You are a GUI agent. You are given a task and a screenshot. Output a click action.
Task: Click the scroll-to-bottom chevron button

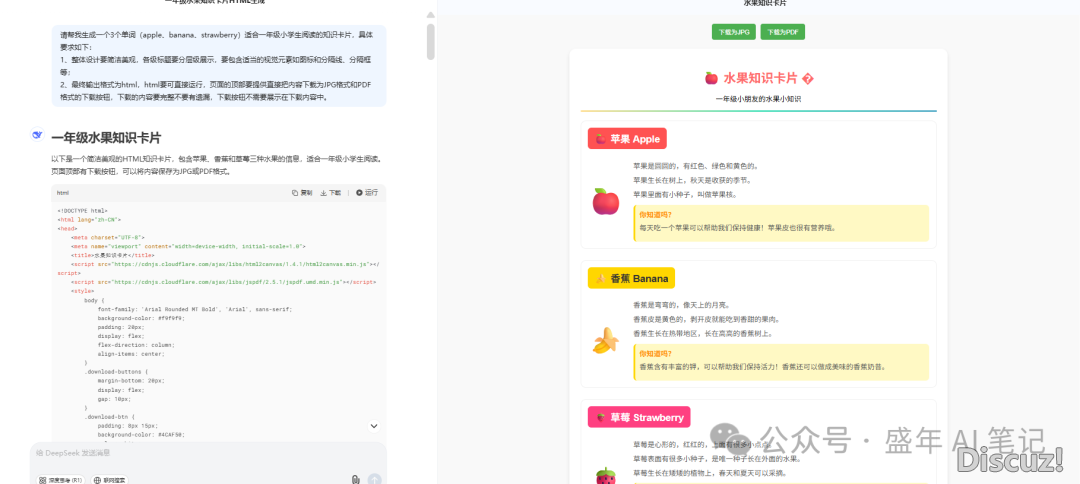[x=374, y=426]
